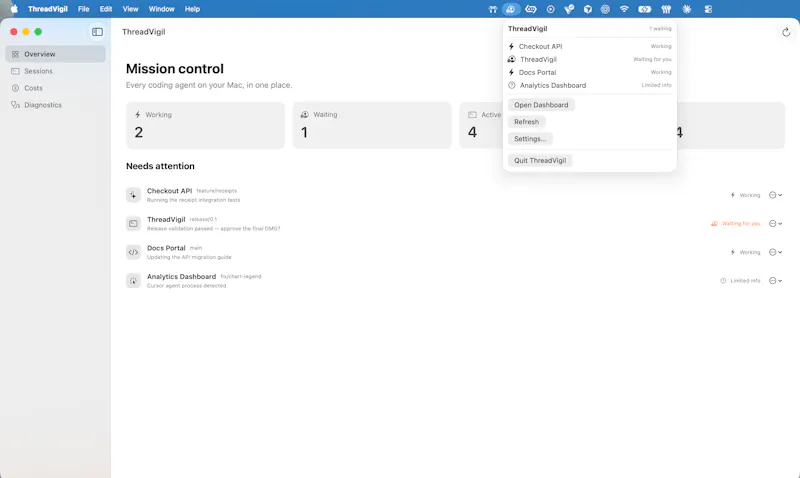This screenshot has width=800, height=478.
Task: Click the Refresh button in popup
Action: 527,121
